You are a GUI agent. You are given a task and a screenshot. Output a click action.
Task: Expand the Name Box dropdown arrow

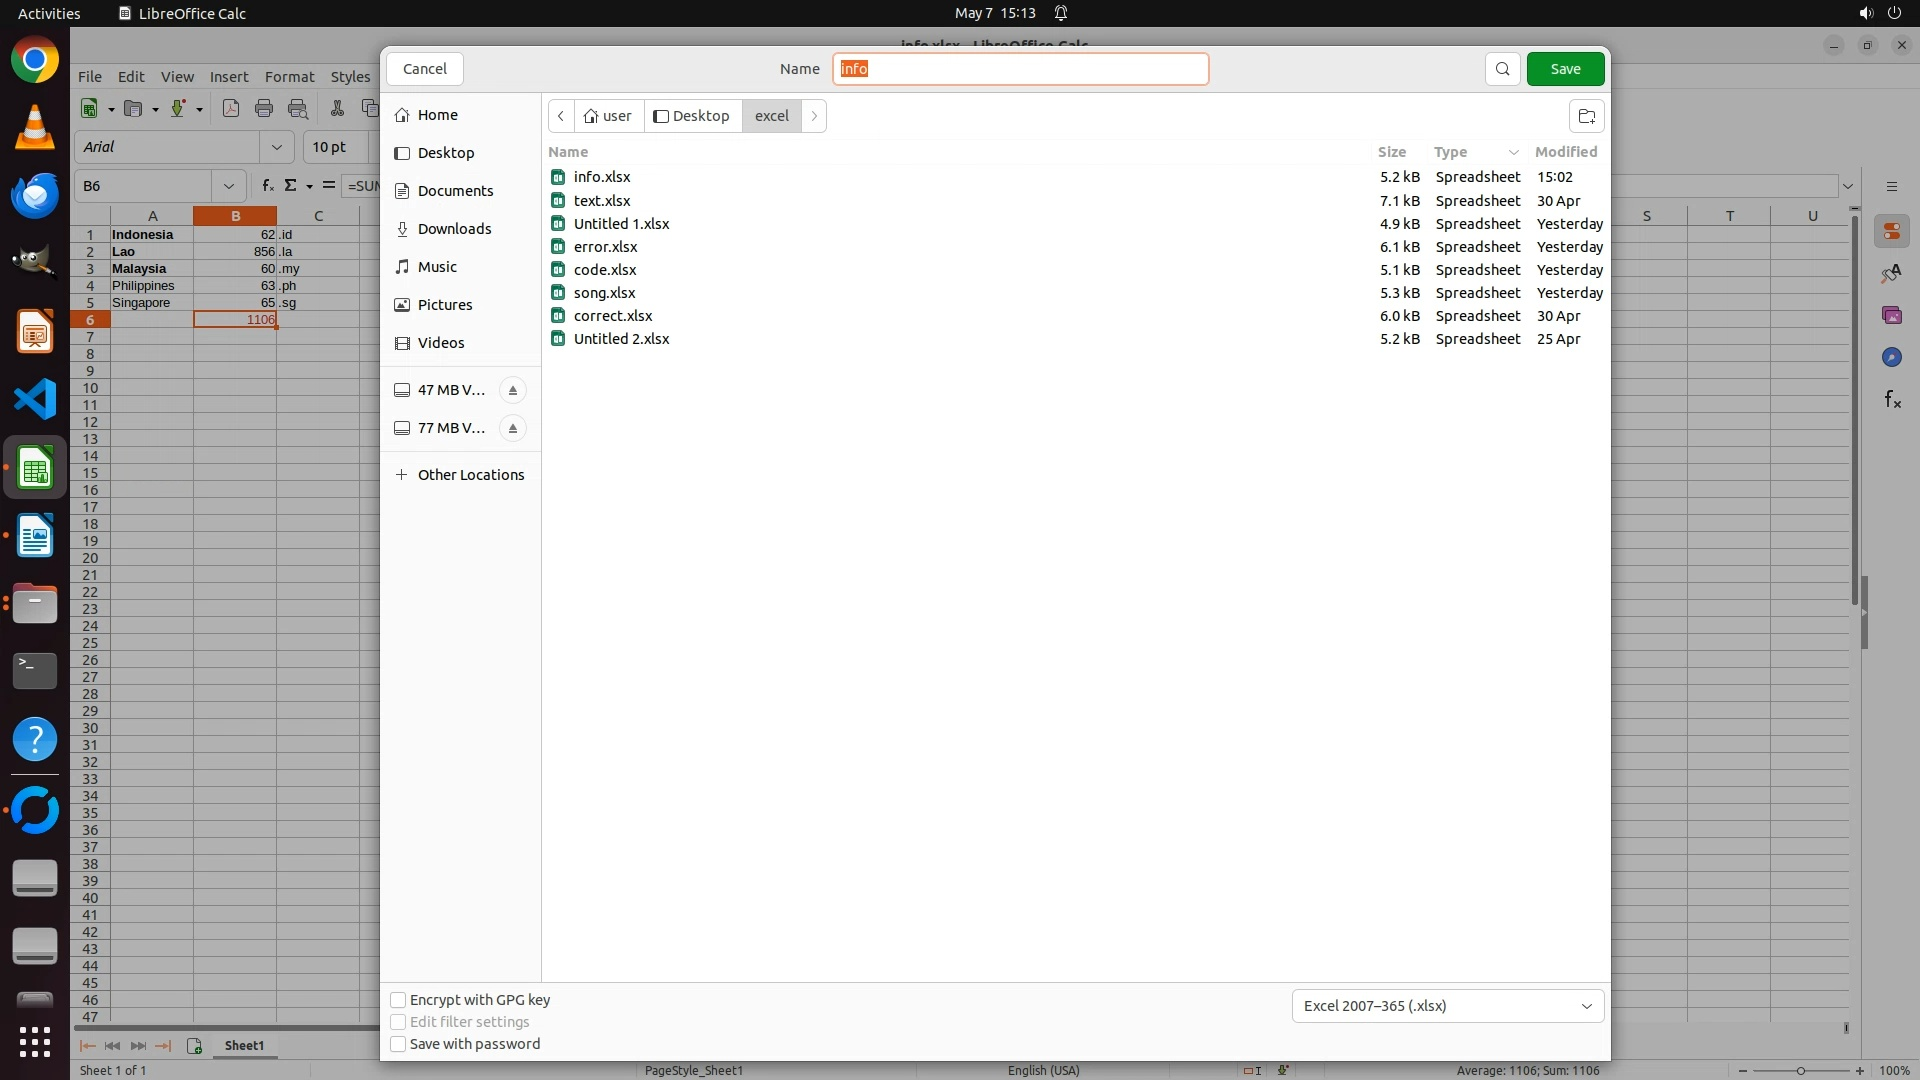[229, 186]
